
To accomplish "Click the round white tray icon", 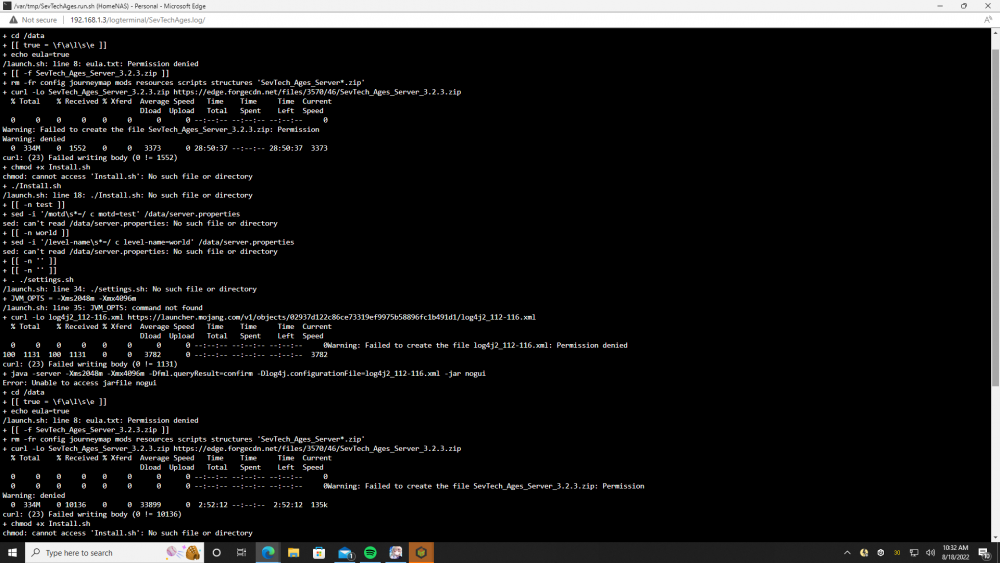I will 881,553.
